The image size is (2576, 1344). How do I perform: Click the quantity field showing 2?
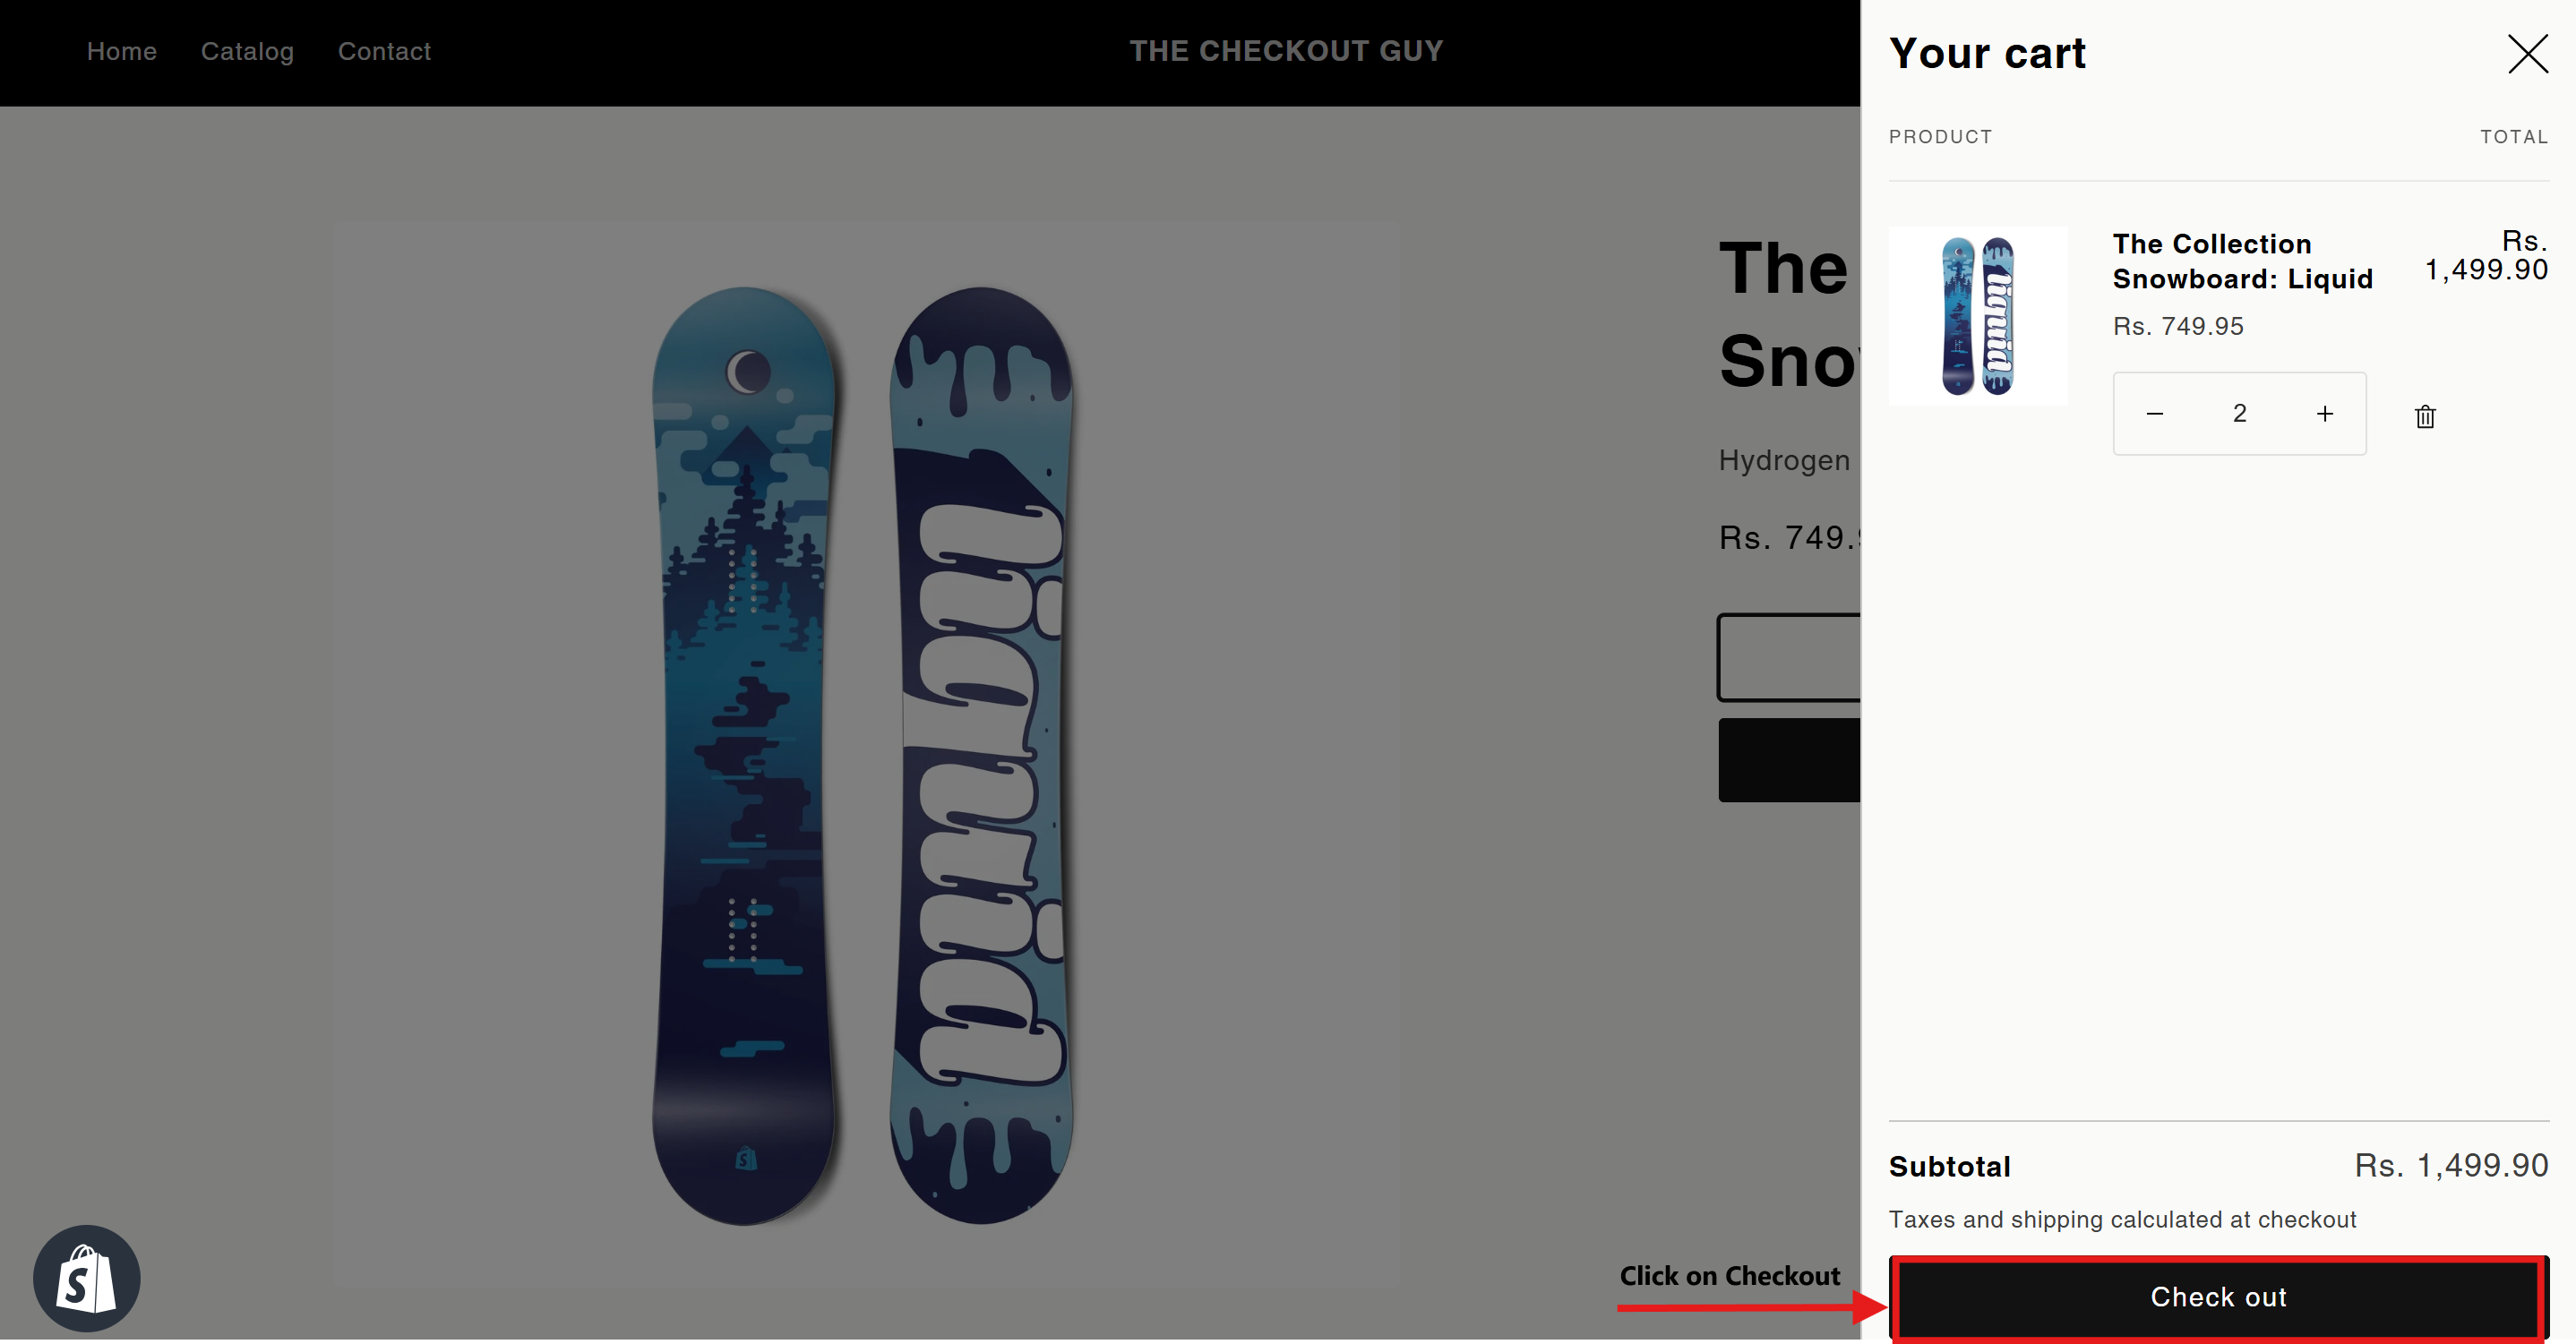click(x=2240, y=414)
